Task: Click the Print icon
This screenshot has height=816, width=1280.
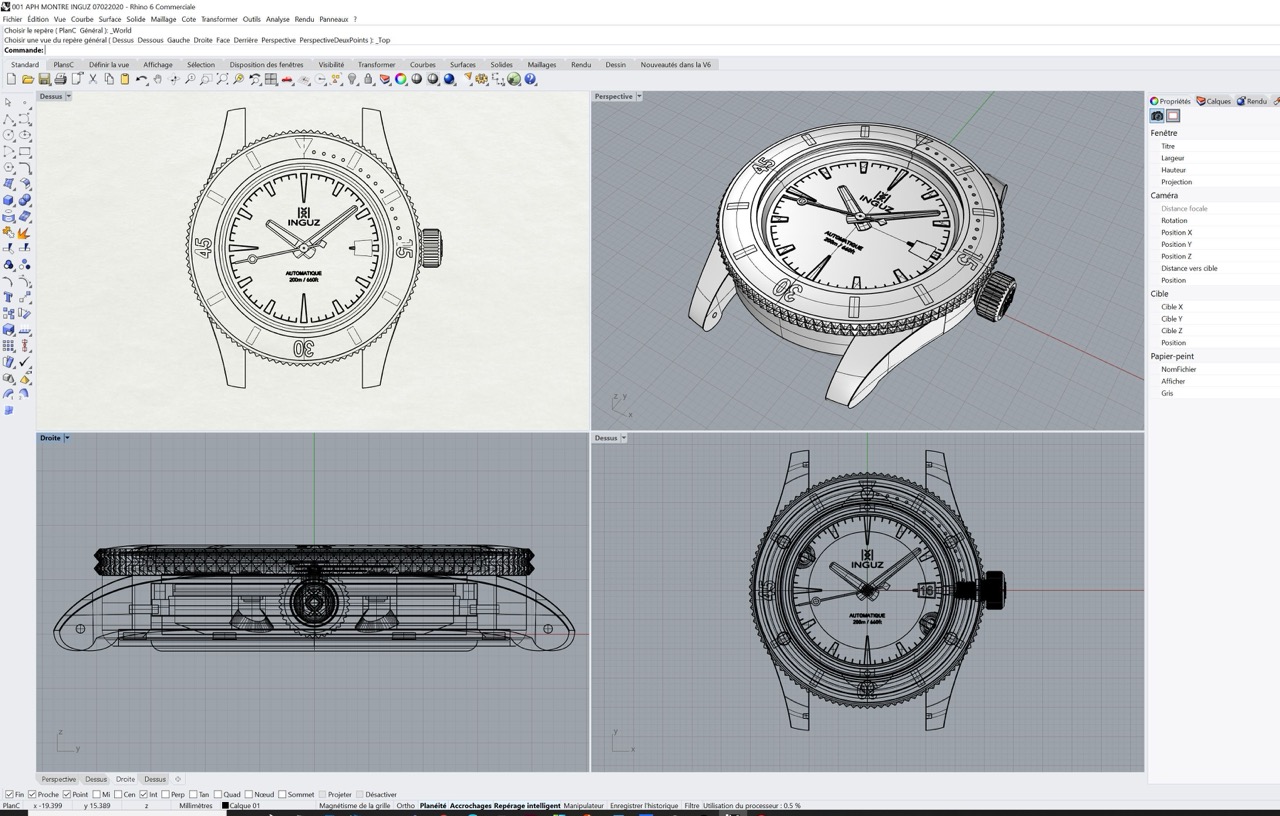Action: click(x=60, y=79)
